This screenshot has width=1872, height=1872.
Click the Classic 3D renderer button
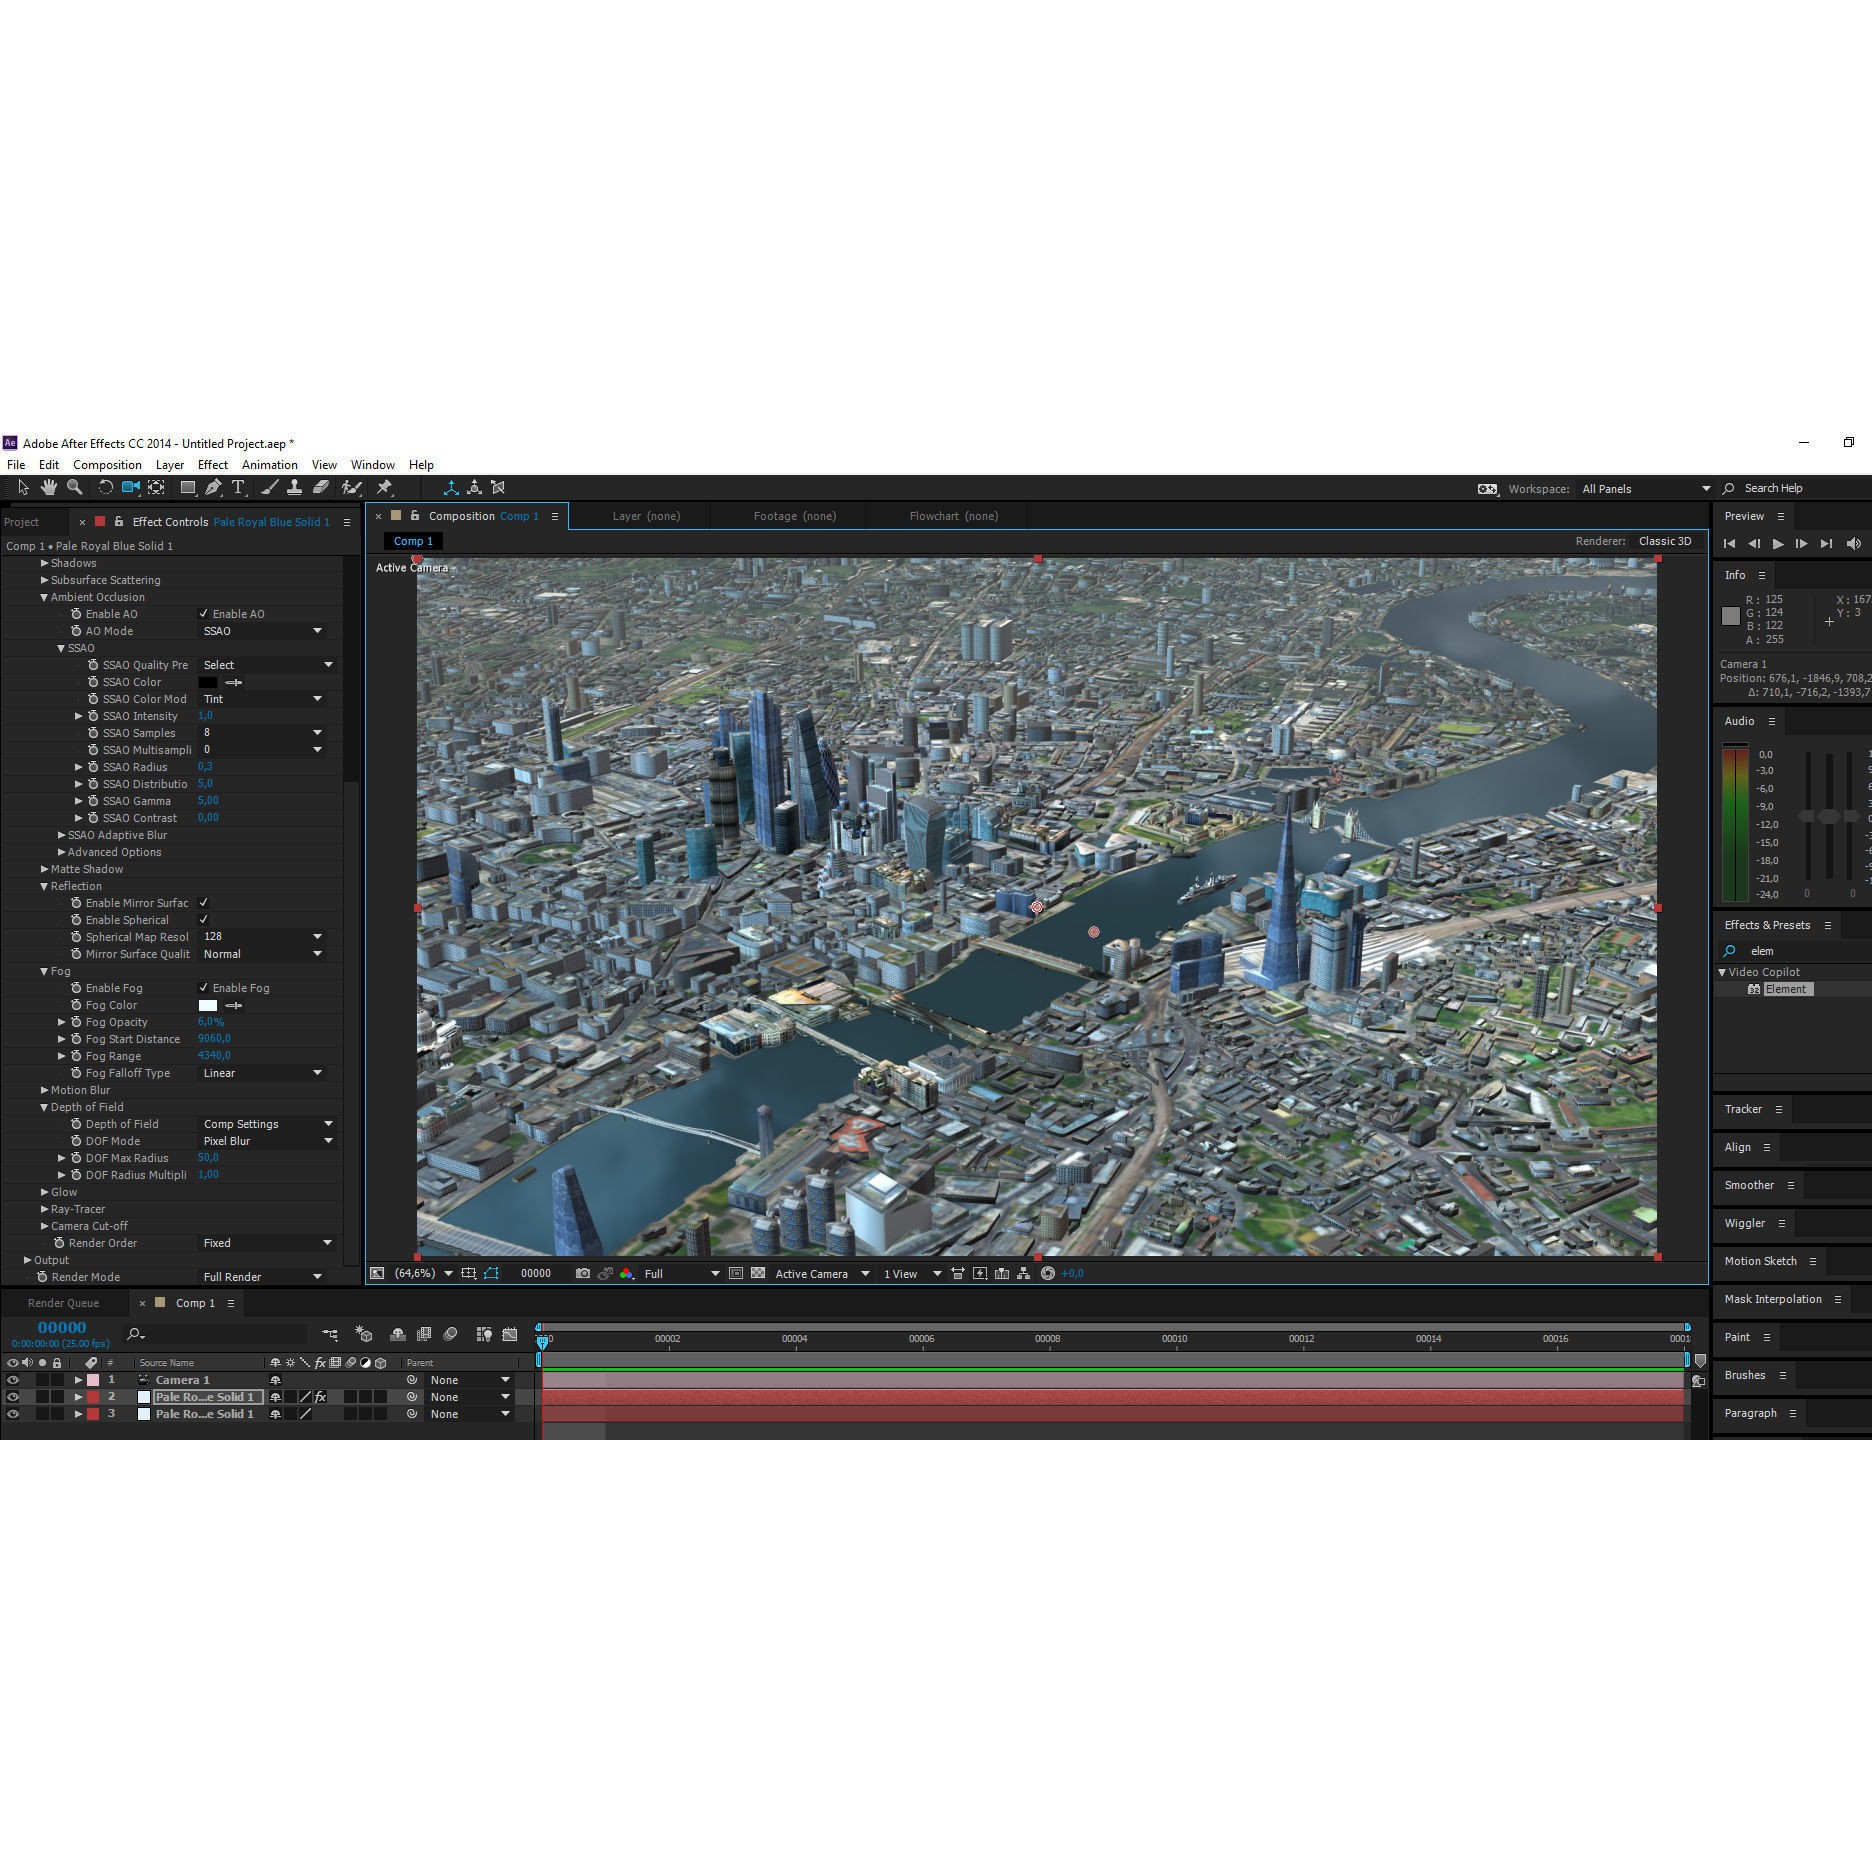(1664, 541)
